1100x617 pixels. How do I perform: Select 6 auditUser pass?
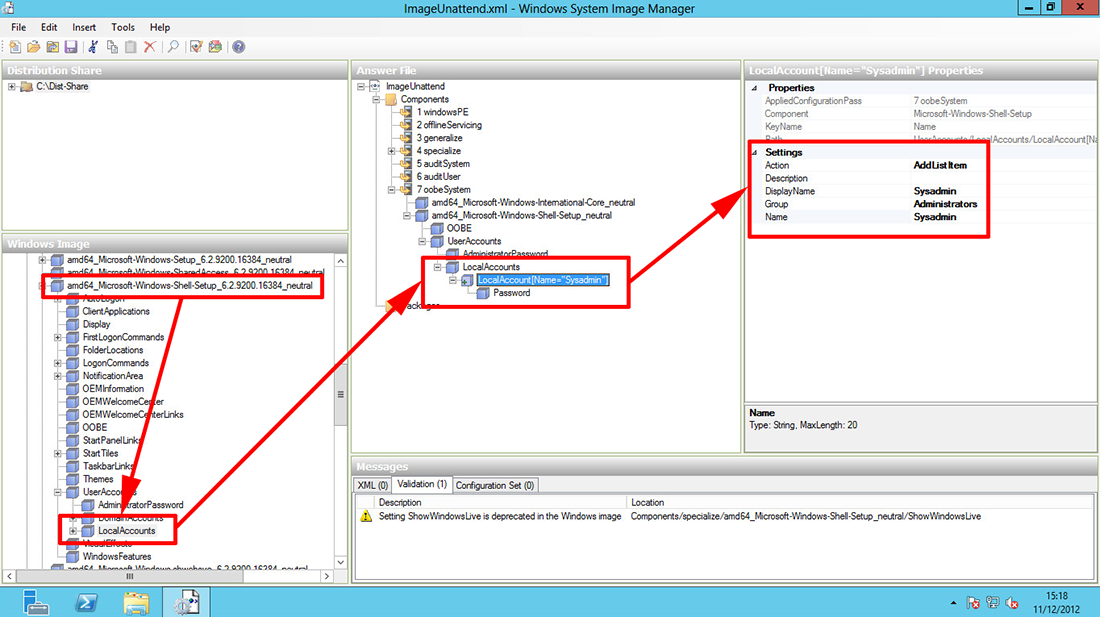(438, 177)
